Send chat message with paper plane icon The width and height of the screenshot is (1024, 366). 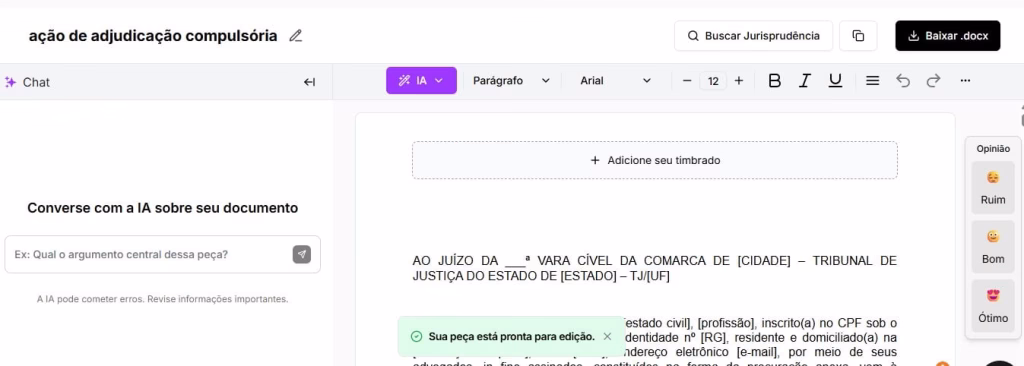302,254
